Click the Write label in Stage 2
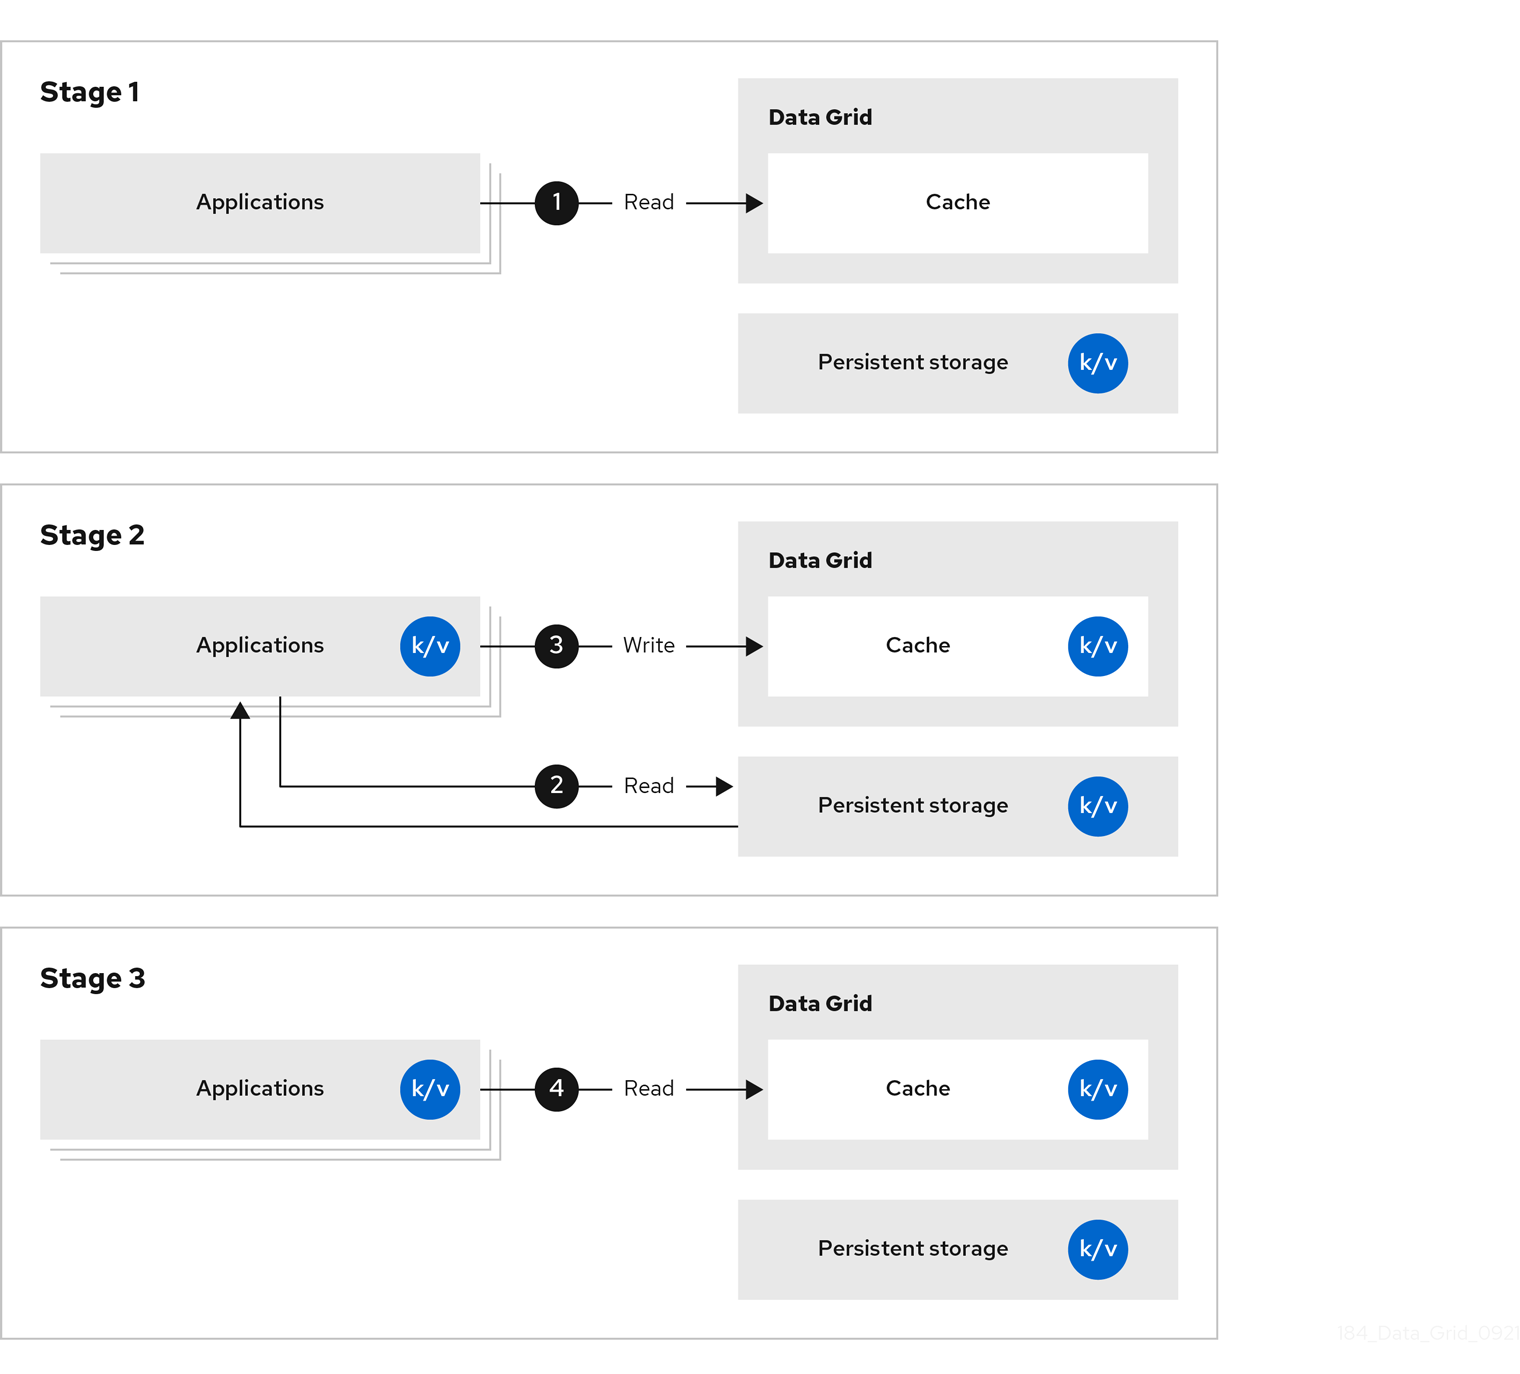This screenshot has width=1520, height=1374. point(649,646)
